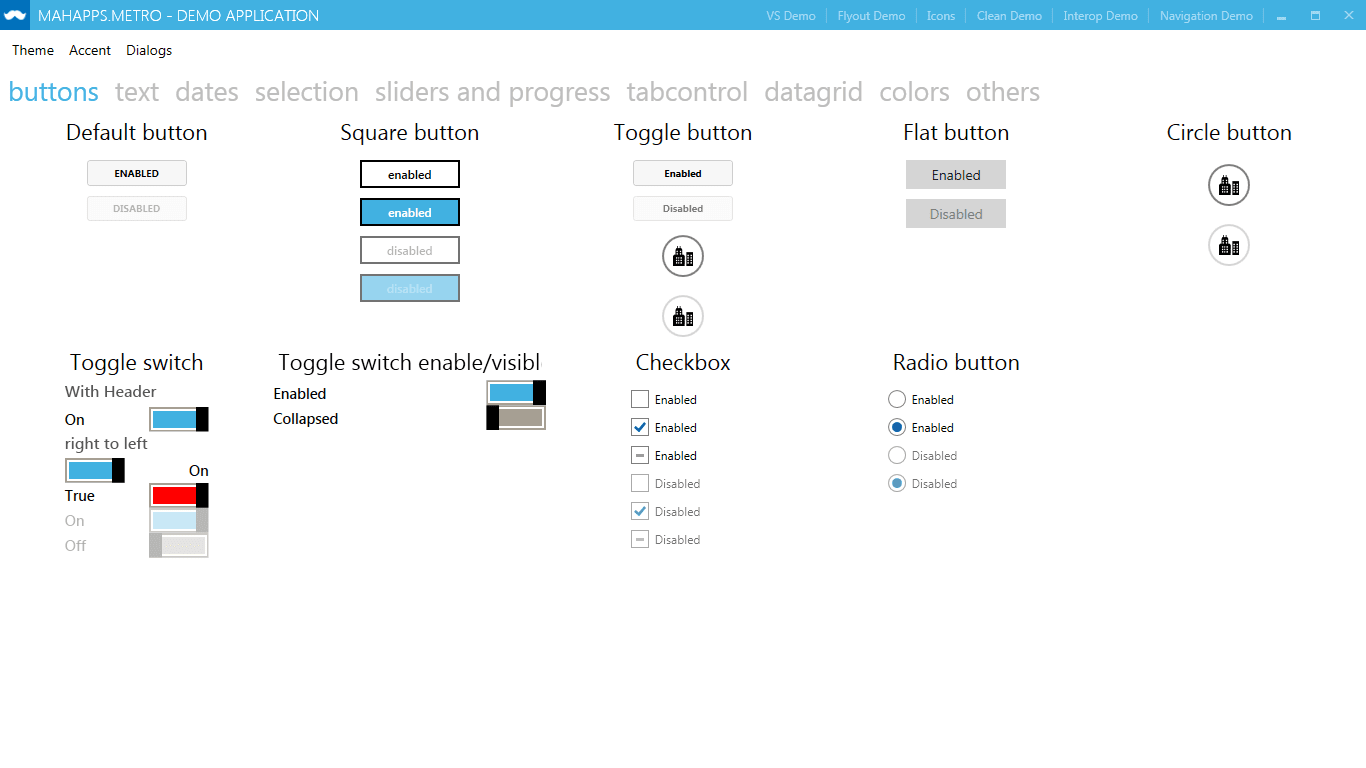
Task: Click the bottom building-icon circle button under Circle button
Action: tap(1228, 245)
